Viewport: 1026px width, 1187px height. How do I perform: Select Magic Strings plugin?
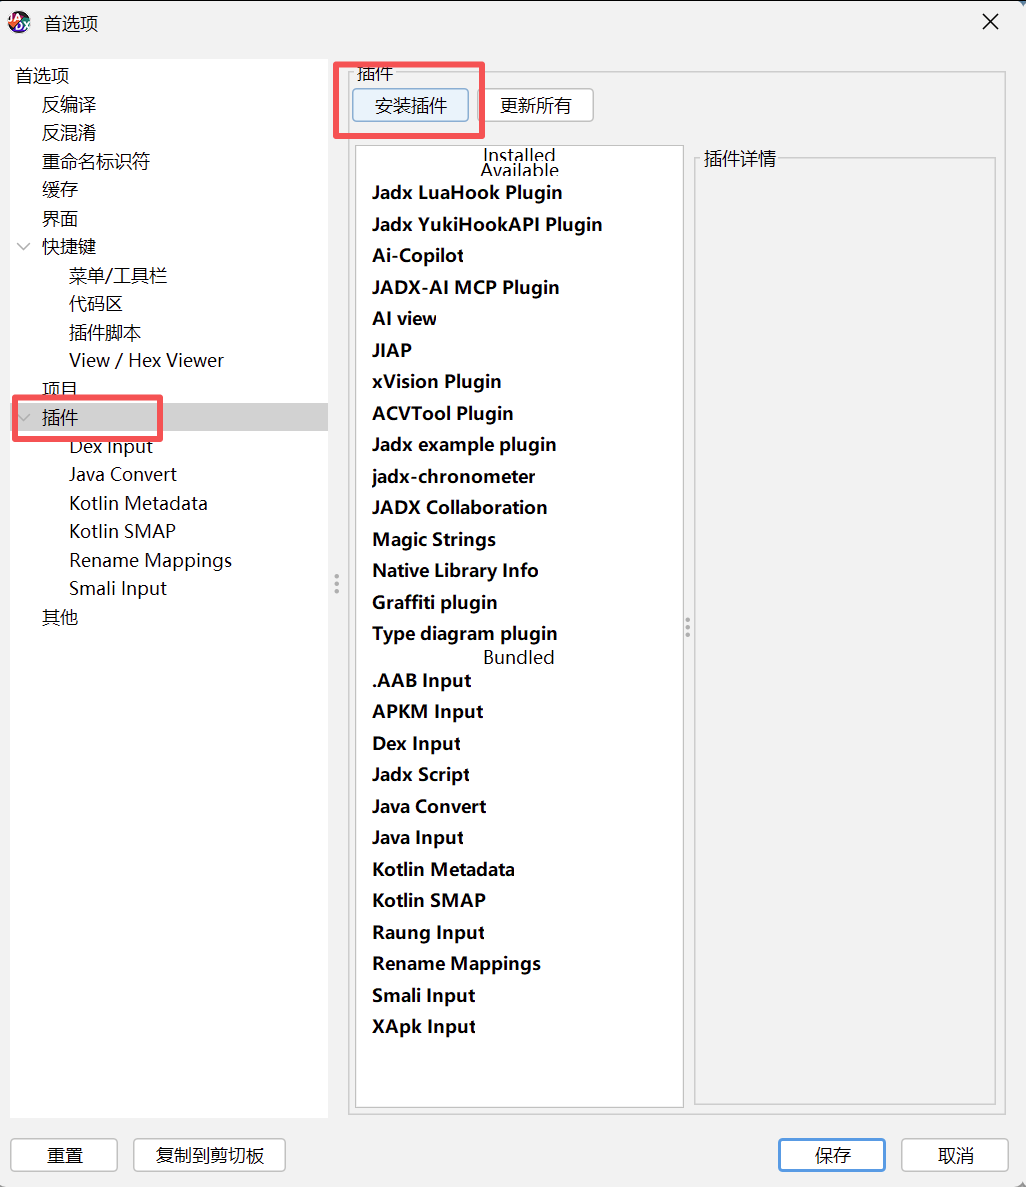(x=434, y=540)
